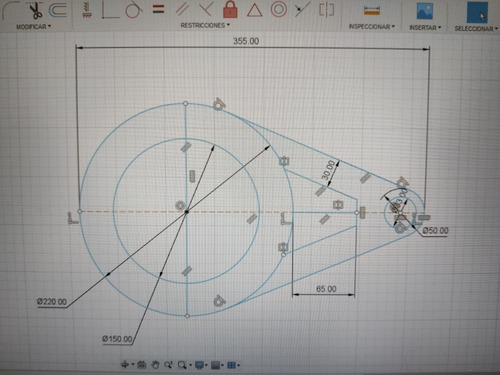The image size is (500, 375).
Task: Activate the Orbit navigation tool
Action: coord(125,365)
